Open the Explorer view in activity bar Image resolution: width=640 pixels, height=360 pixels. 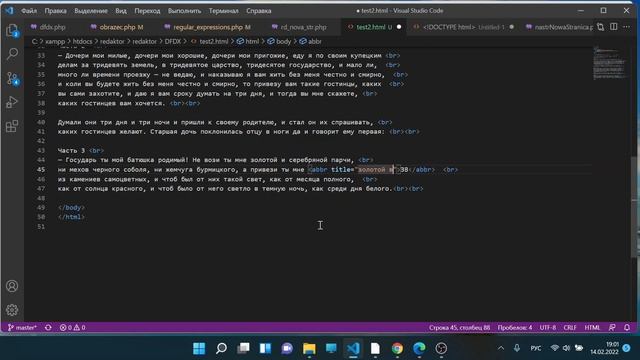[12, 30]
